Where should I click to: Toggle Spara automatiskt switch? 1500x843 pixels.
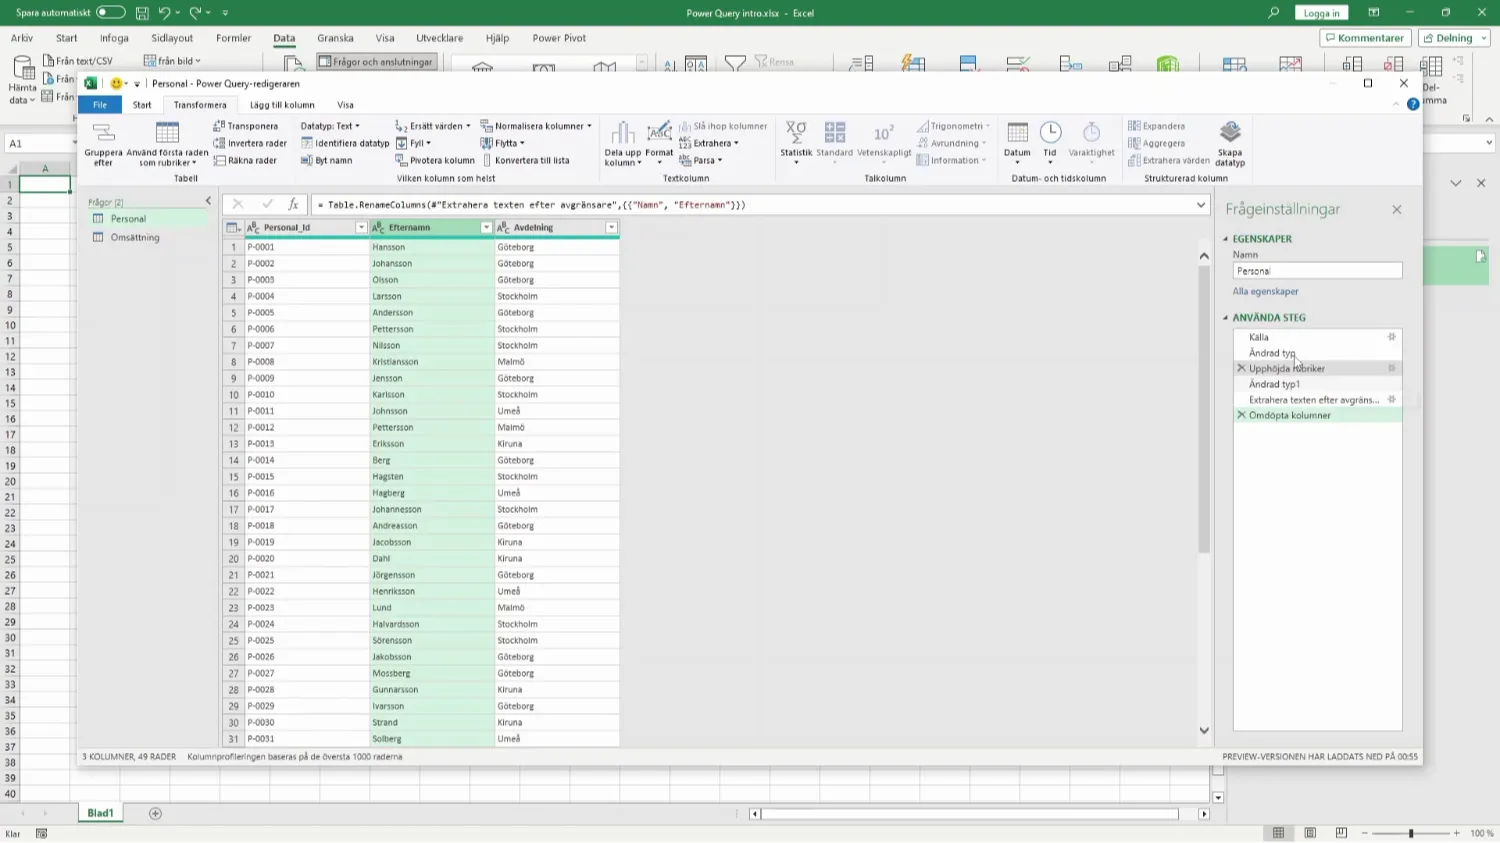click(x=110, y=13)
